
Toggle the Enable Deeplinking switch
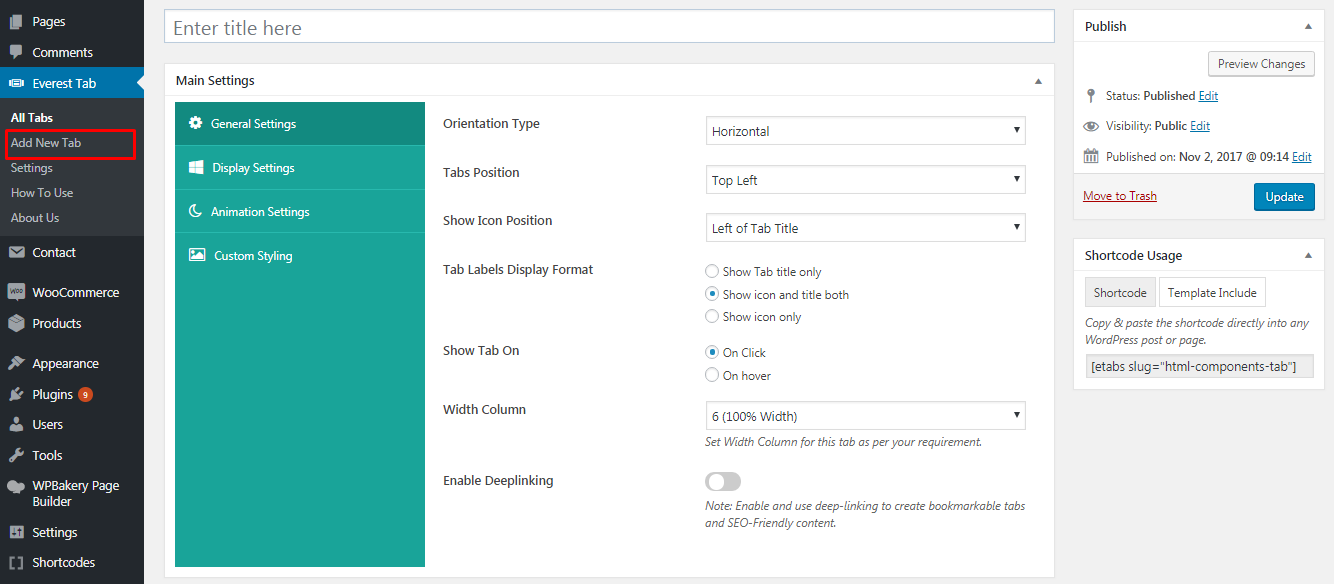tap(723, 482)
